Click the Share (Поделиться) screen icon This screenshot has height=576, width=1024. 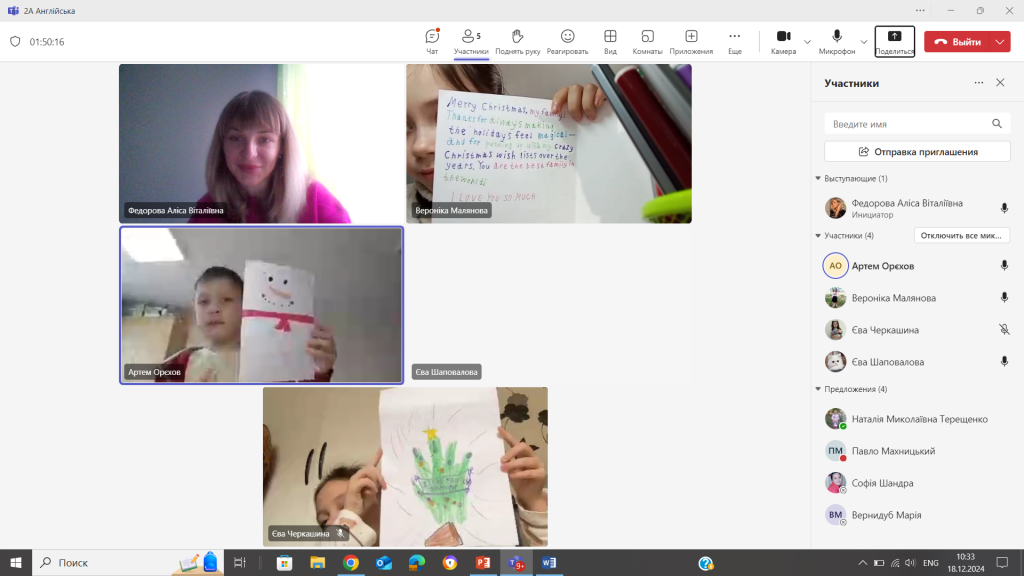click(x=894, y=37)
